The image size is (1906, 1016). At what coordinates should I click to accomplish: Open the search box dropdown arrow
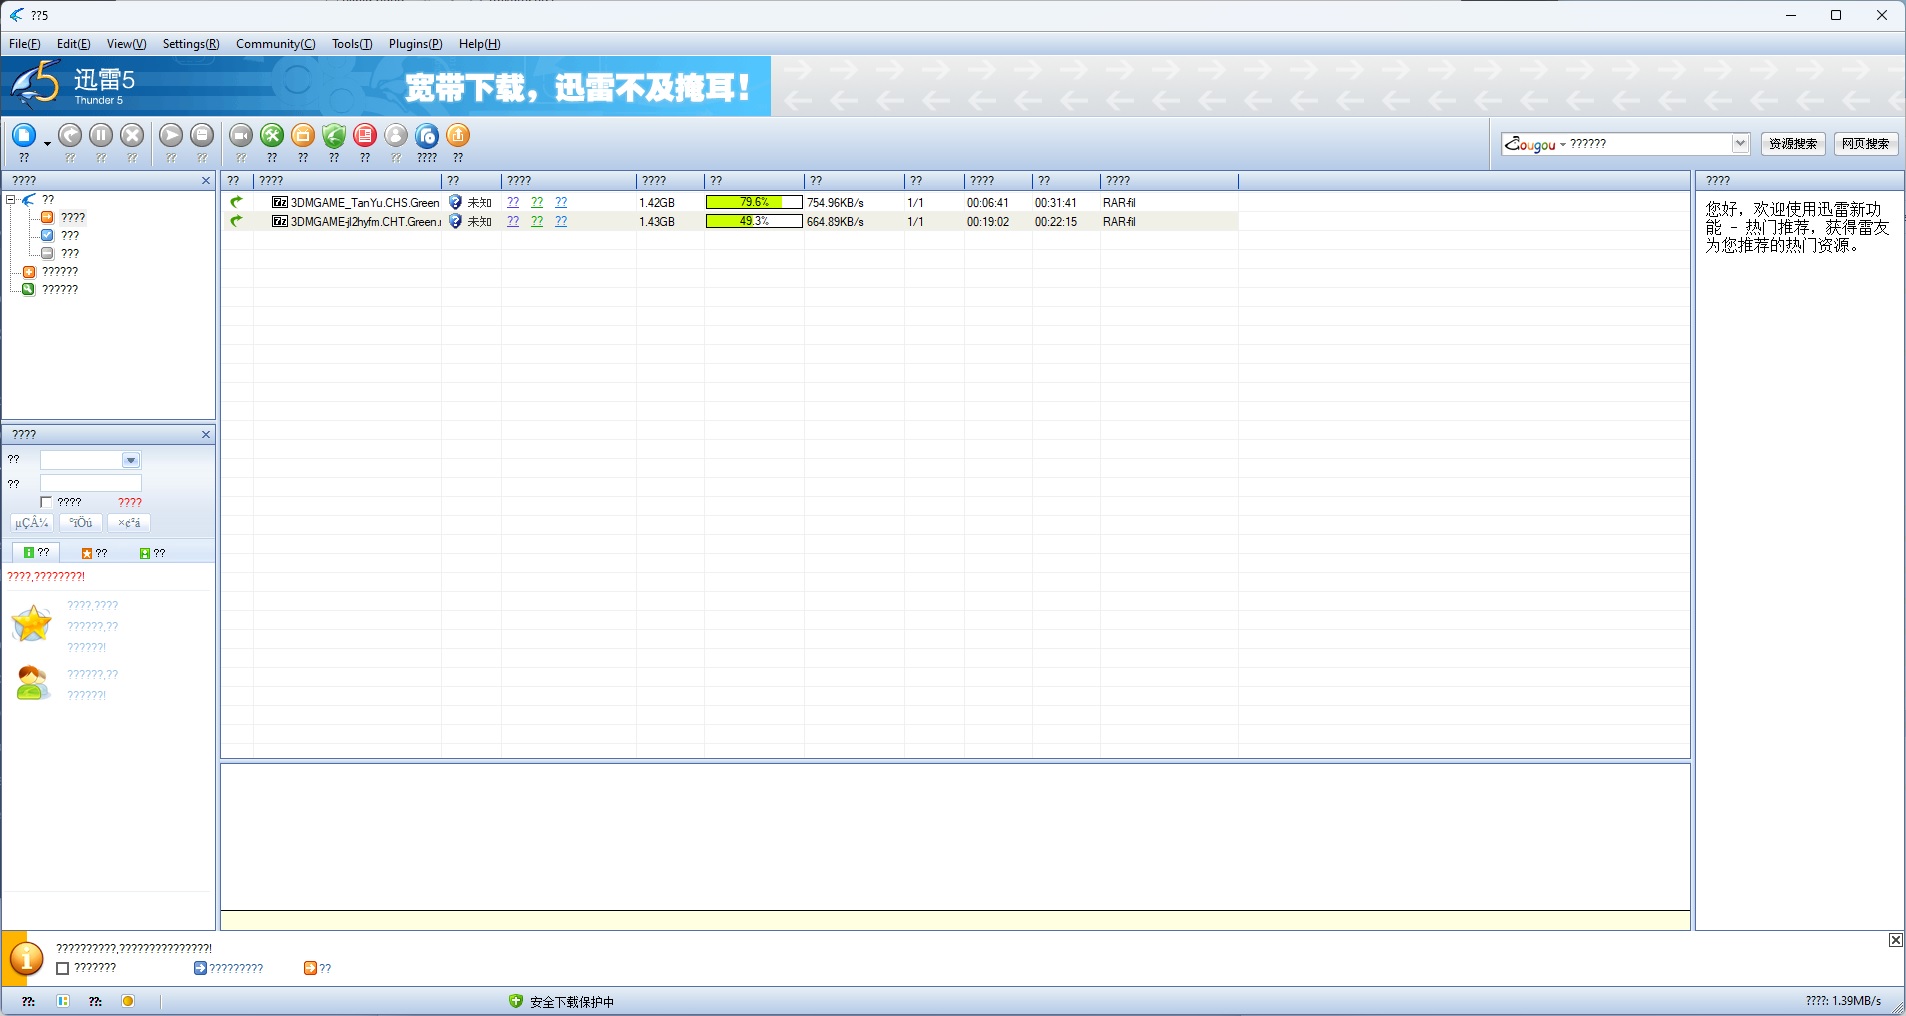click(x=1740, y=144)
